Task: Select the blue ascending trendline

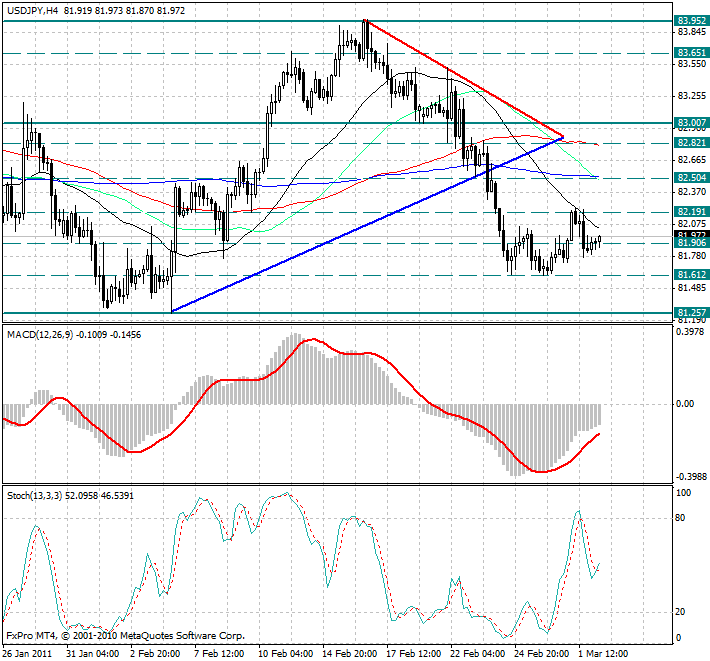Action: point(367,224)
